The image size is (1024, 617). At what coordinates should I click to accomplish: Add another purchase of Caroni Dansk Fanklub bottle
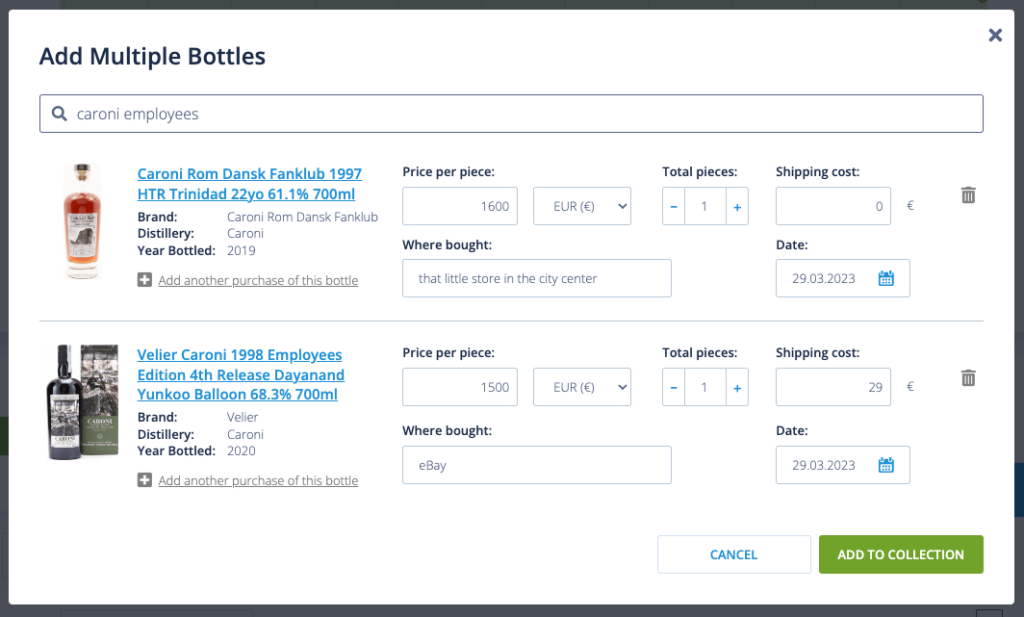pos(258,280)
